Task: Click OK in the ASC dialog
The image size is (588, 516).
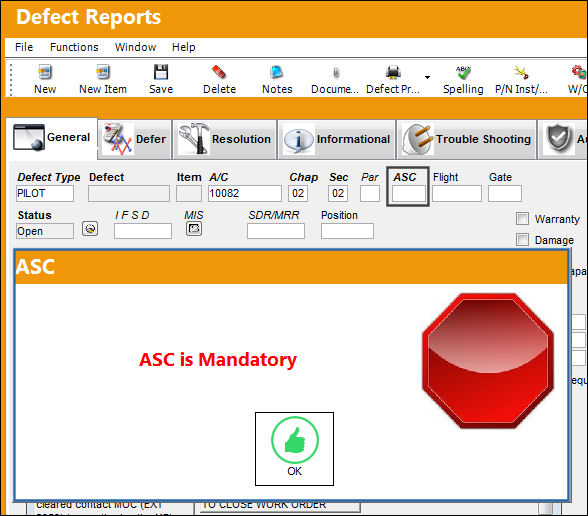Action: [294, 449]
